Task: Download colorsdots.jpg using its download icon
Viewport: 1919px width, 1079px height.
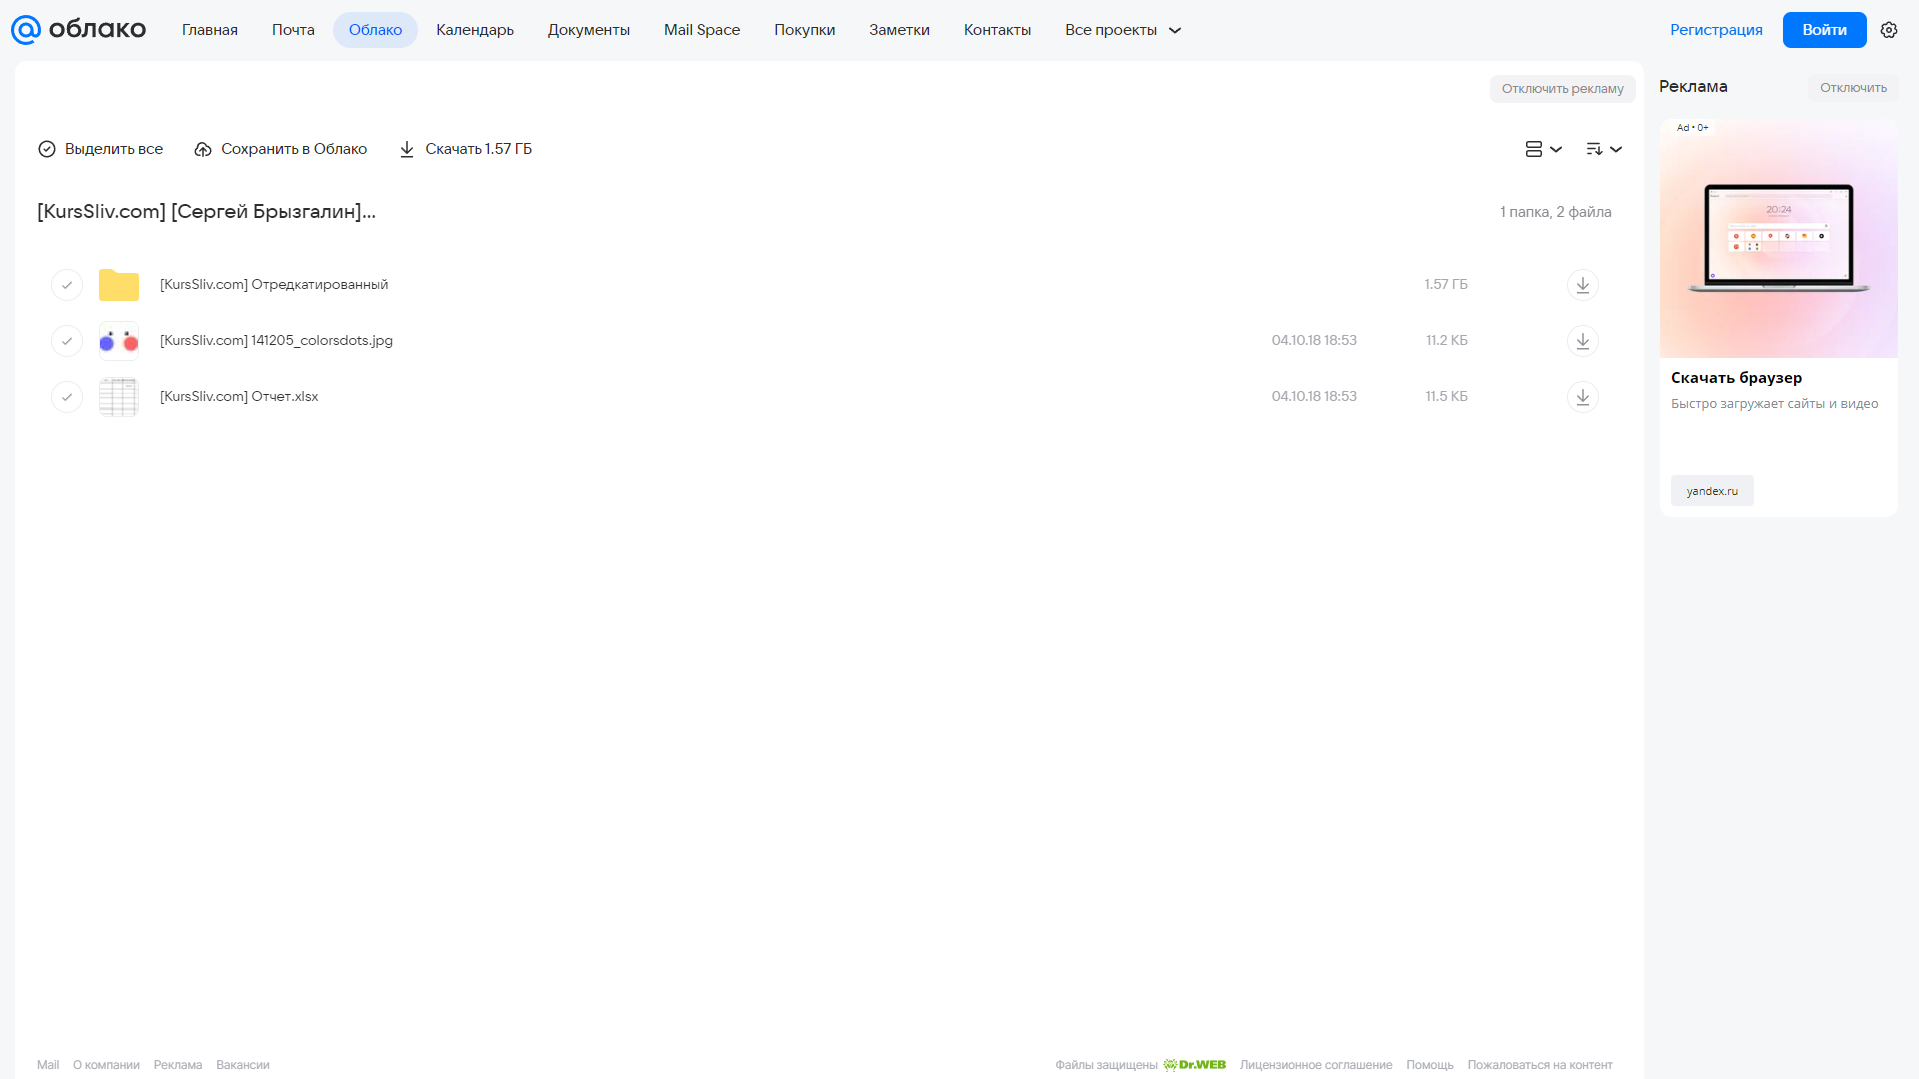Action: click(1582, 341)
